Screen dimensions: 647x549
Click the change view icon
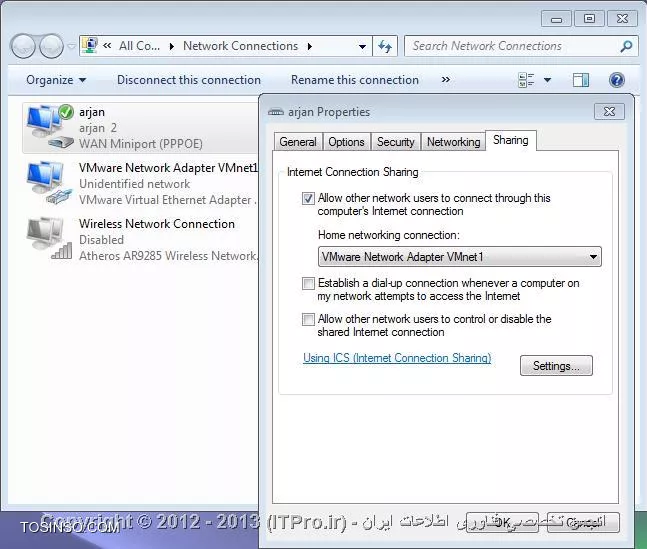pos(526,80)
